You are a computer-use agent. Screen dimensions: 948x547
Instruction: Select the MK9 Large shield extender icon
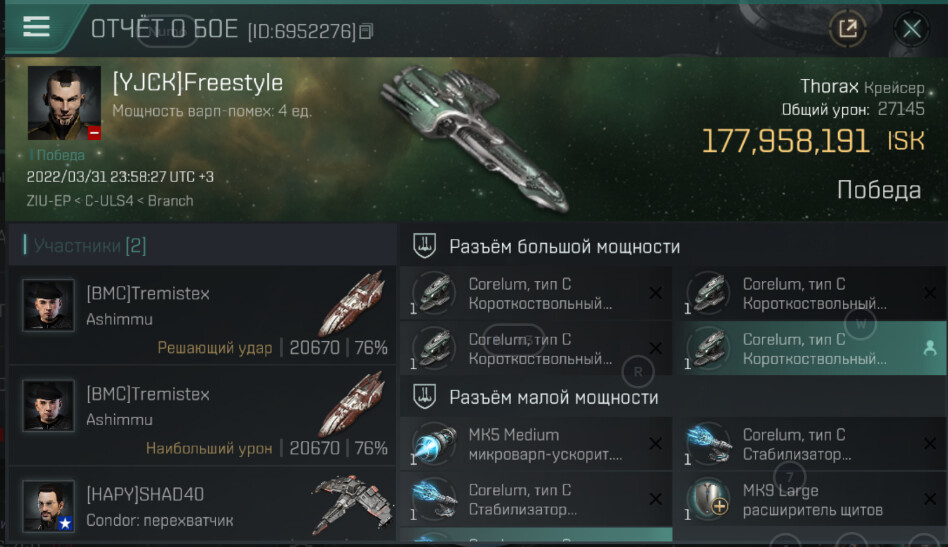709,499
